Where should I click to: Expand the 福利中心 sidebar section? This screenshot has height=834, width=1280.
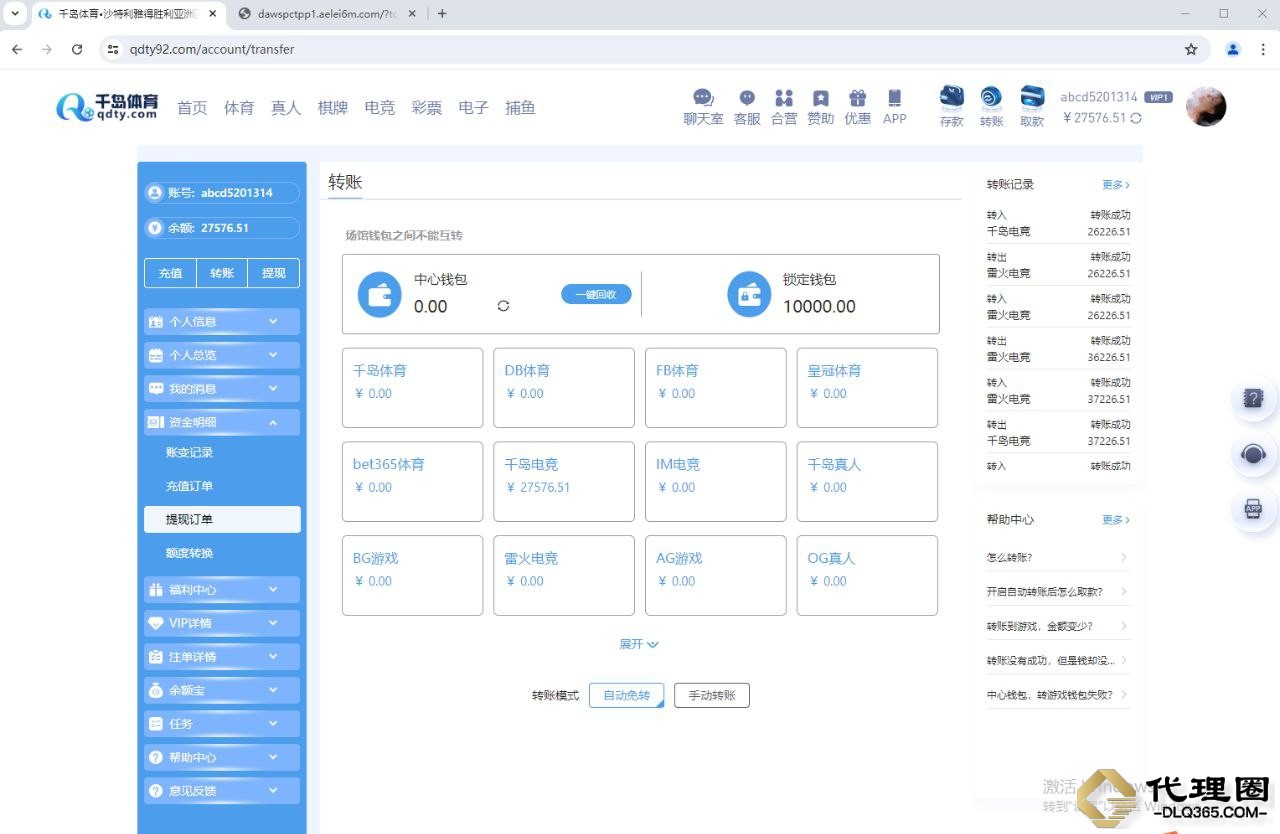(222, 590)
